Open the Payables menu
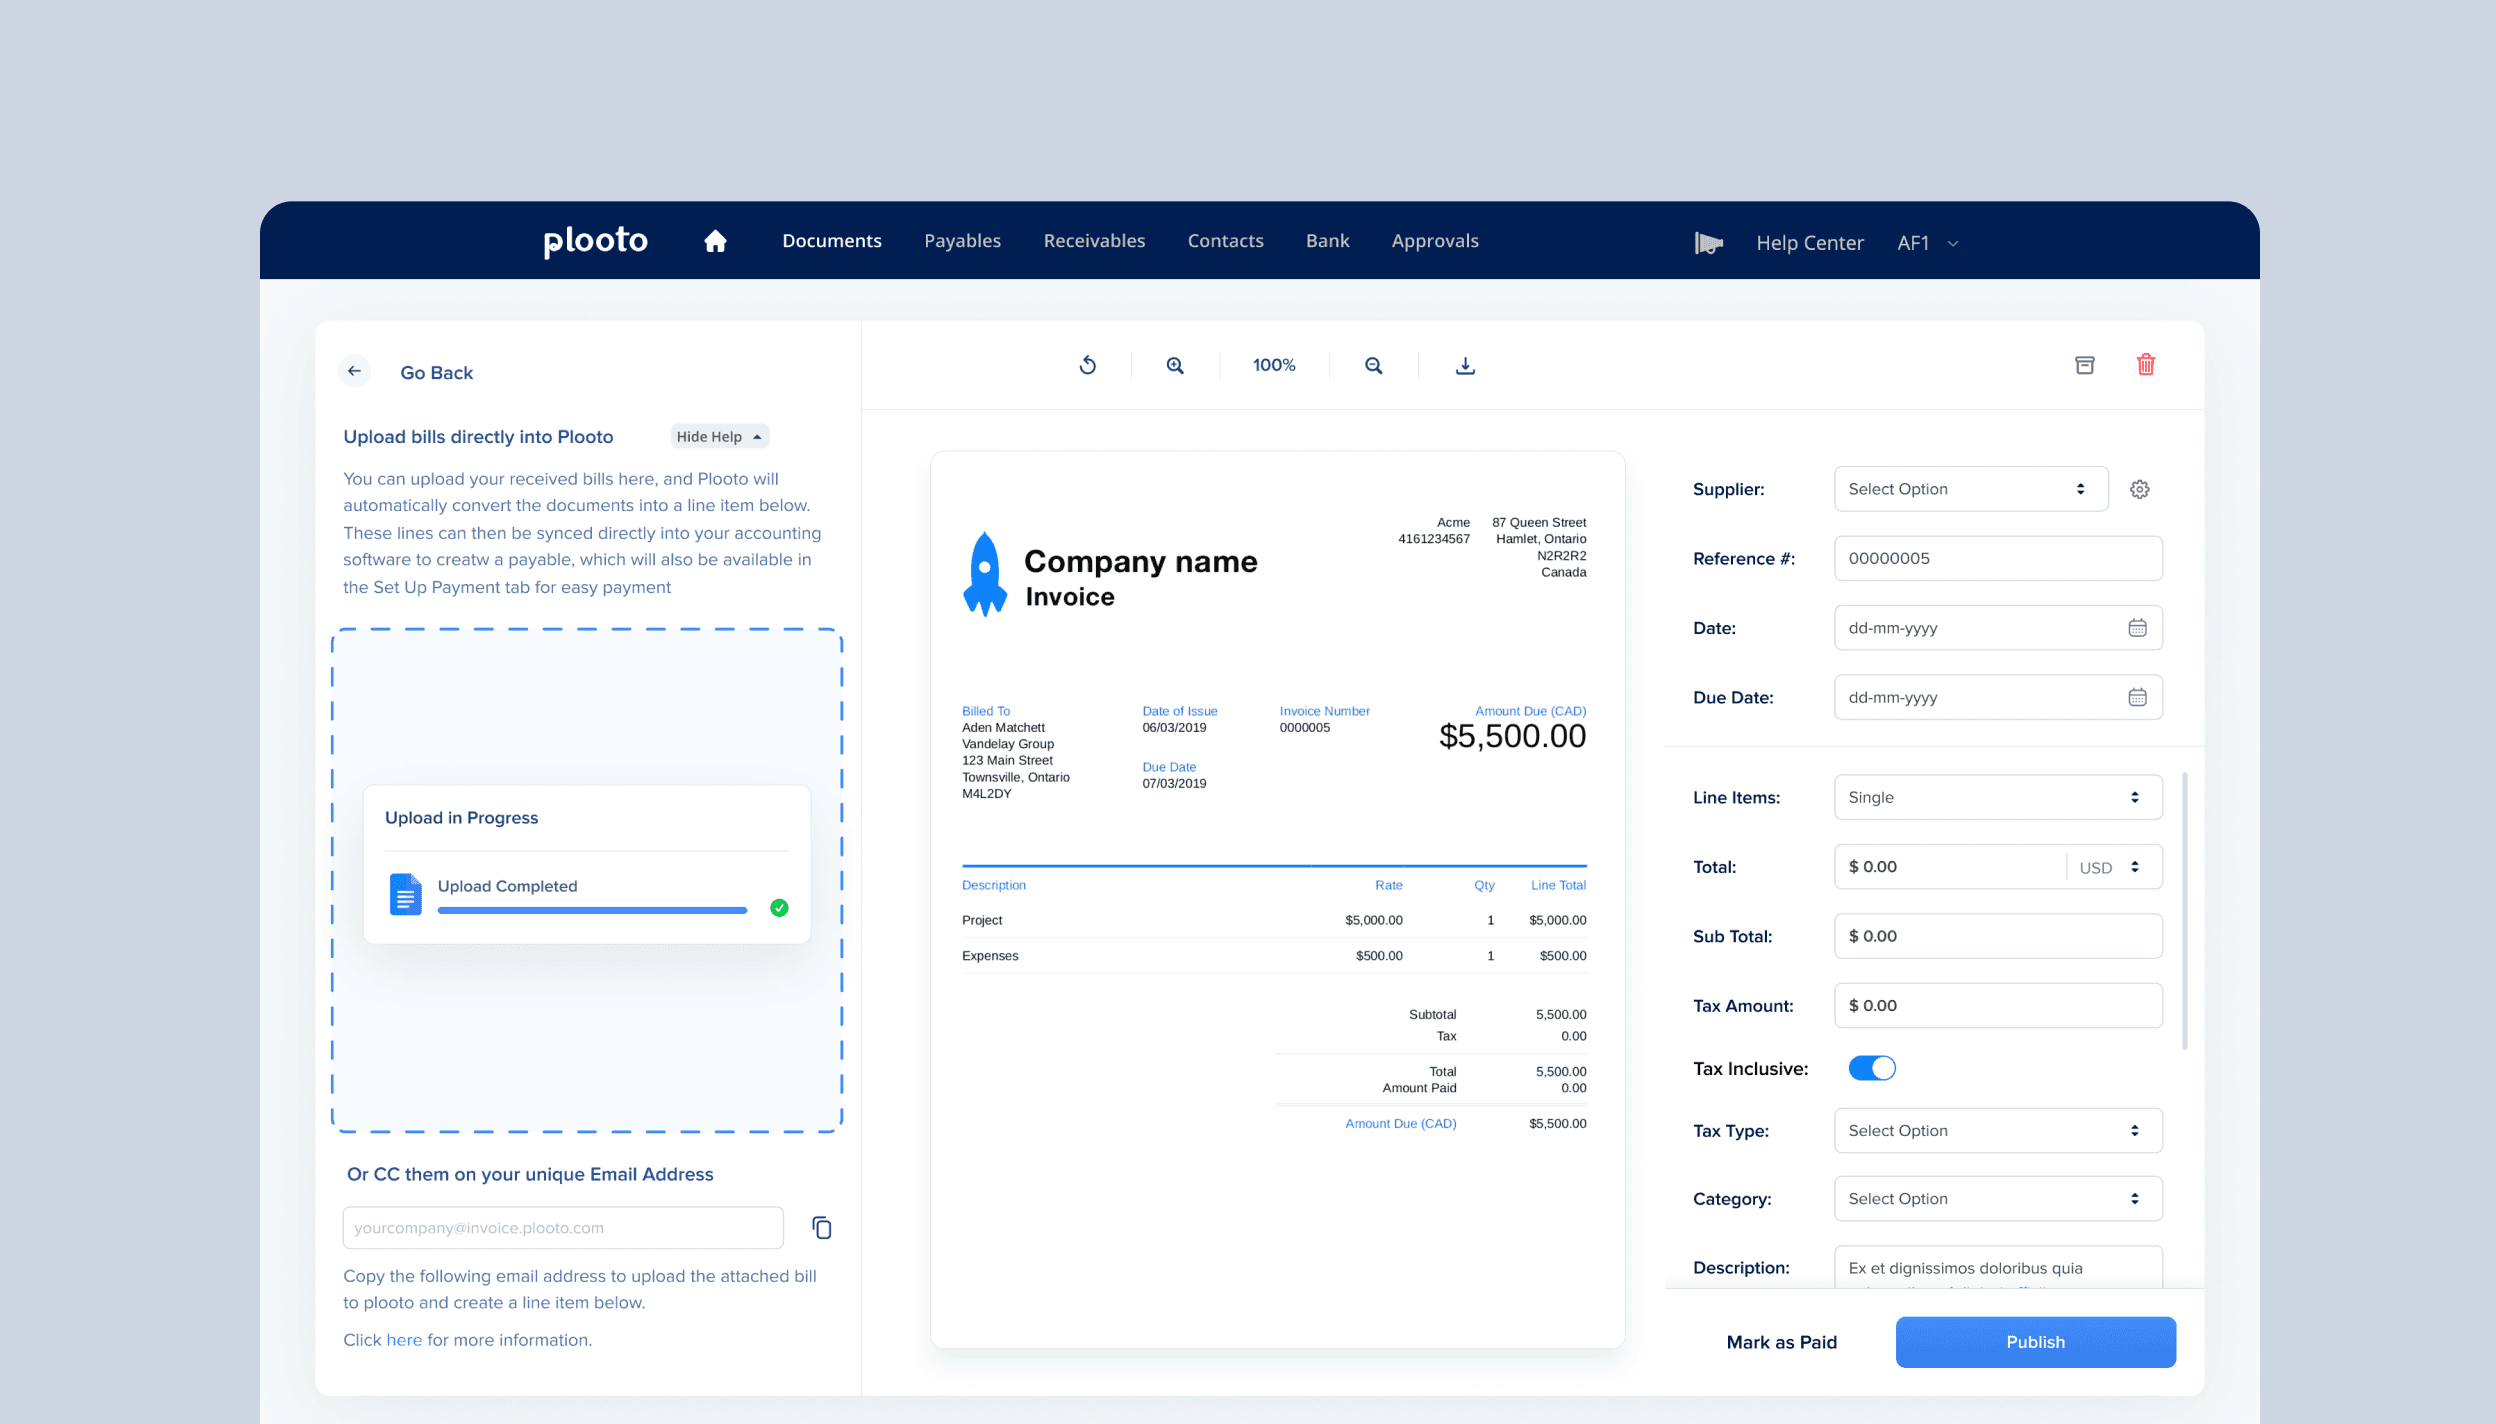The image size is (2496, 1424). click(962, 241)
